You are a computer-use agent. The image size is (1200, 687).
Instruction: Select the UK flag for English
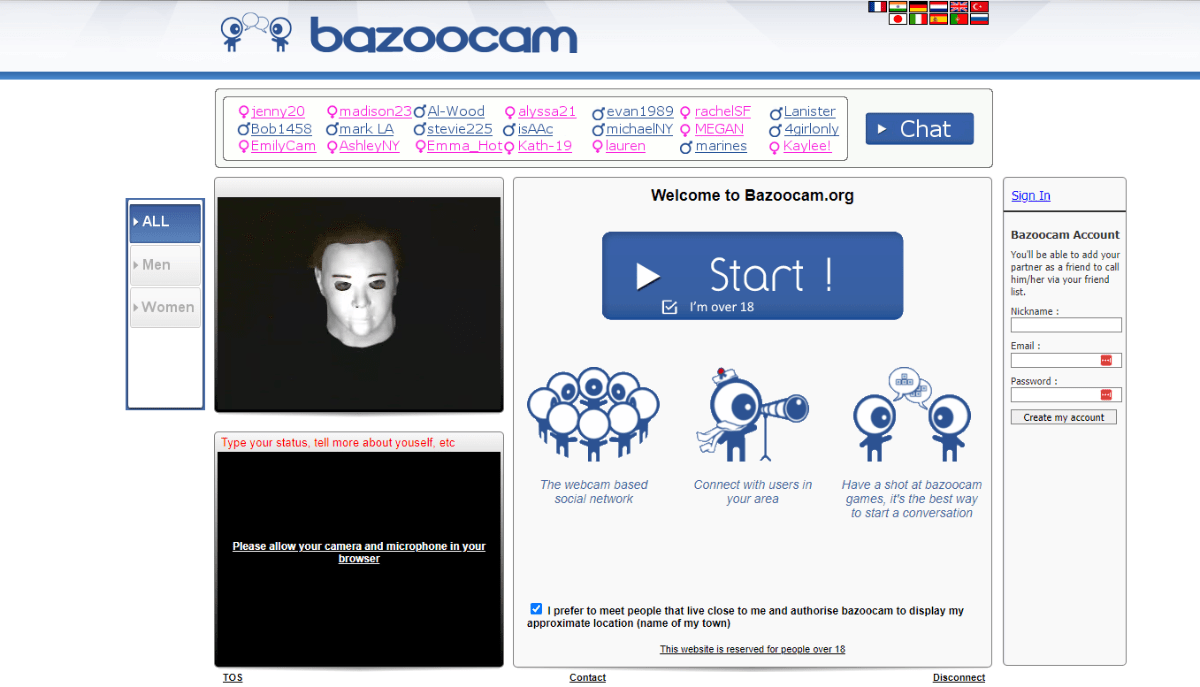pyautogui.click(x=959, y=7)
